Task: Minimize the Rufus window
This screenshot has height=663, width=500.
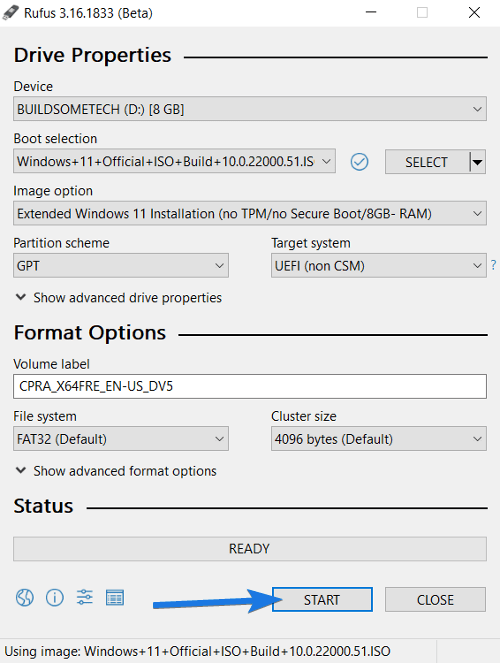Action: pos(371,12)
